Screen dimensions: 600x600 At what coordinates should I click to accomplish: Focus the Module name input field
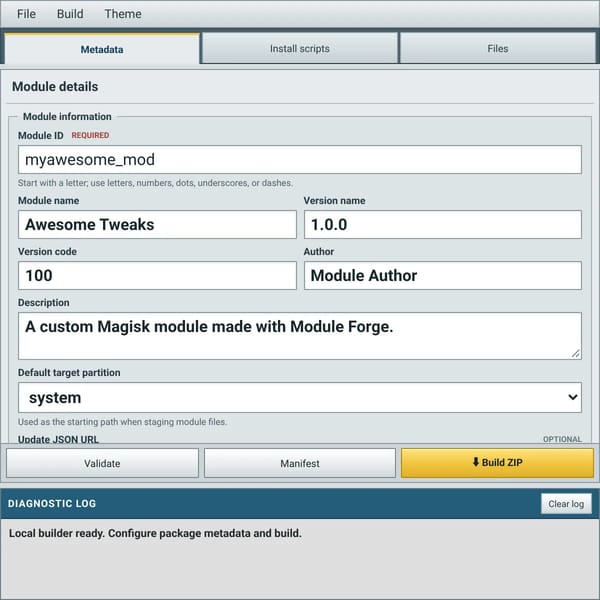157,225
